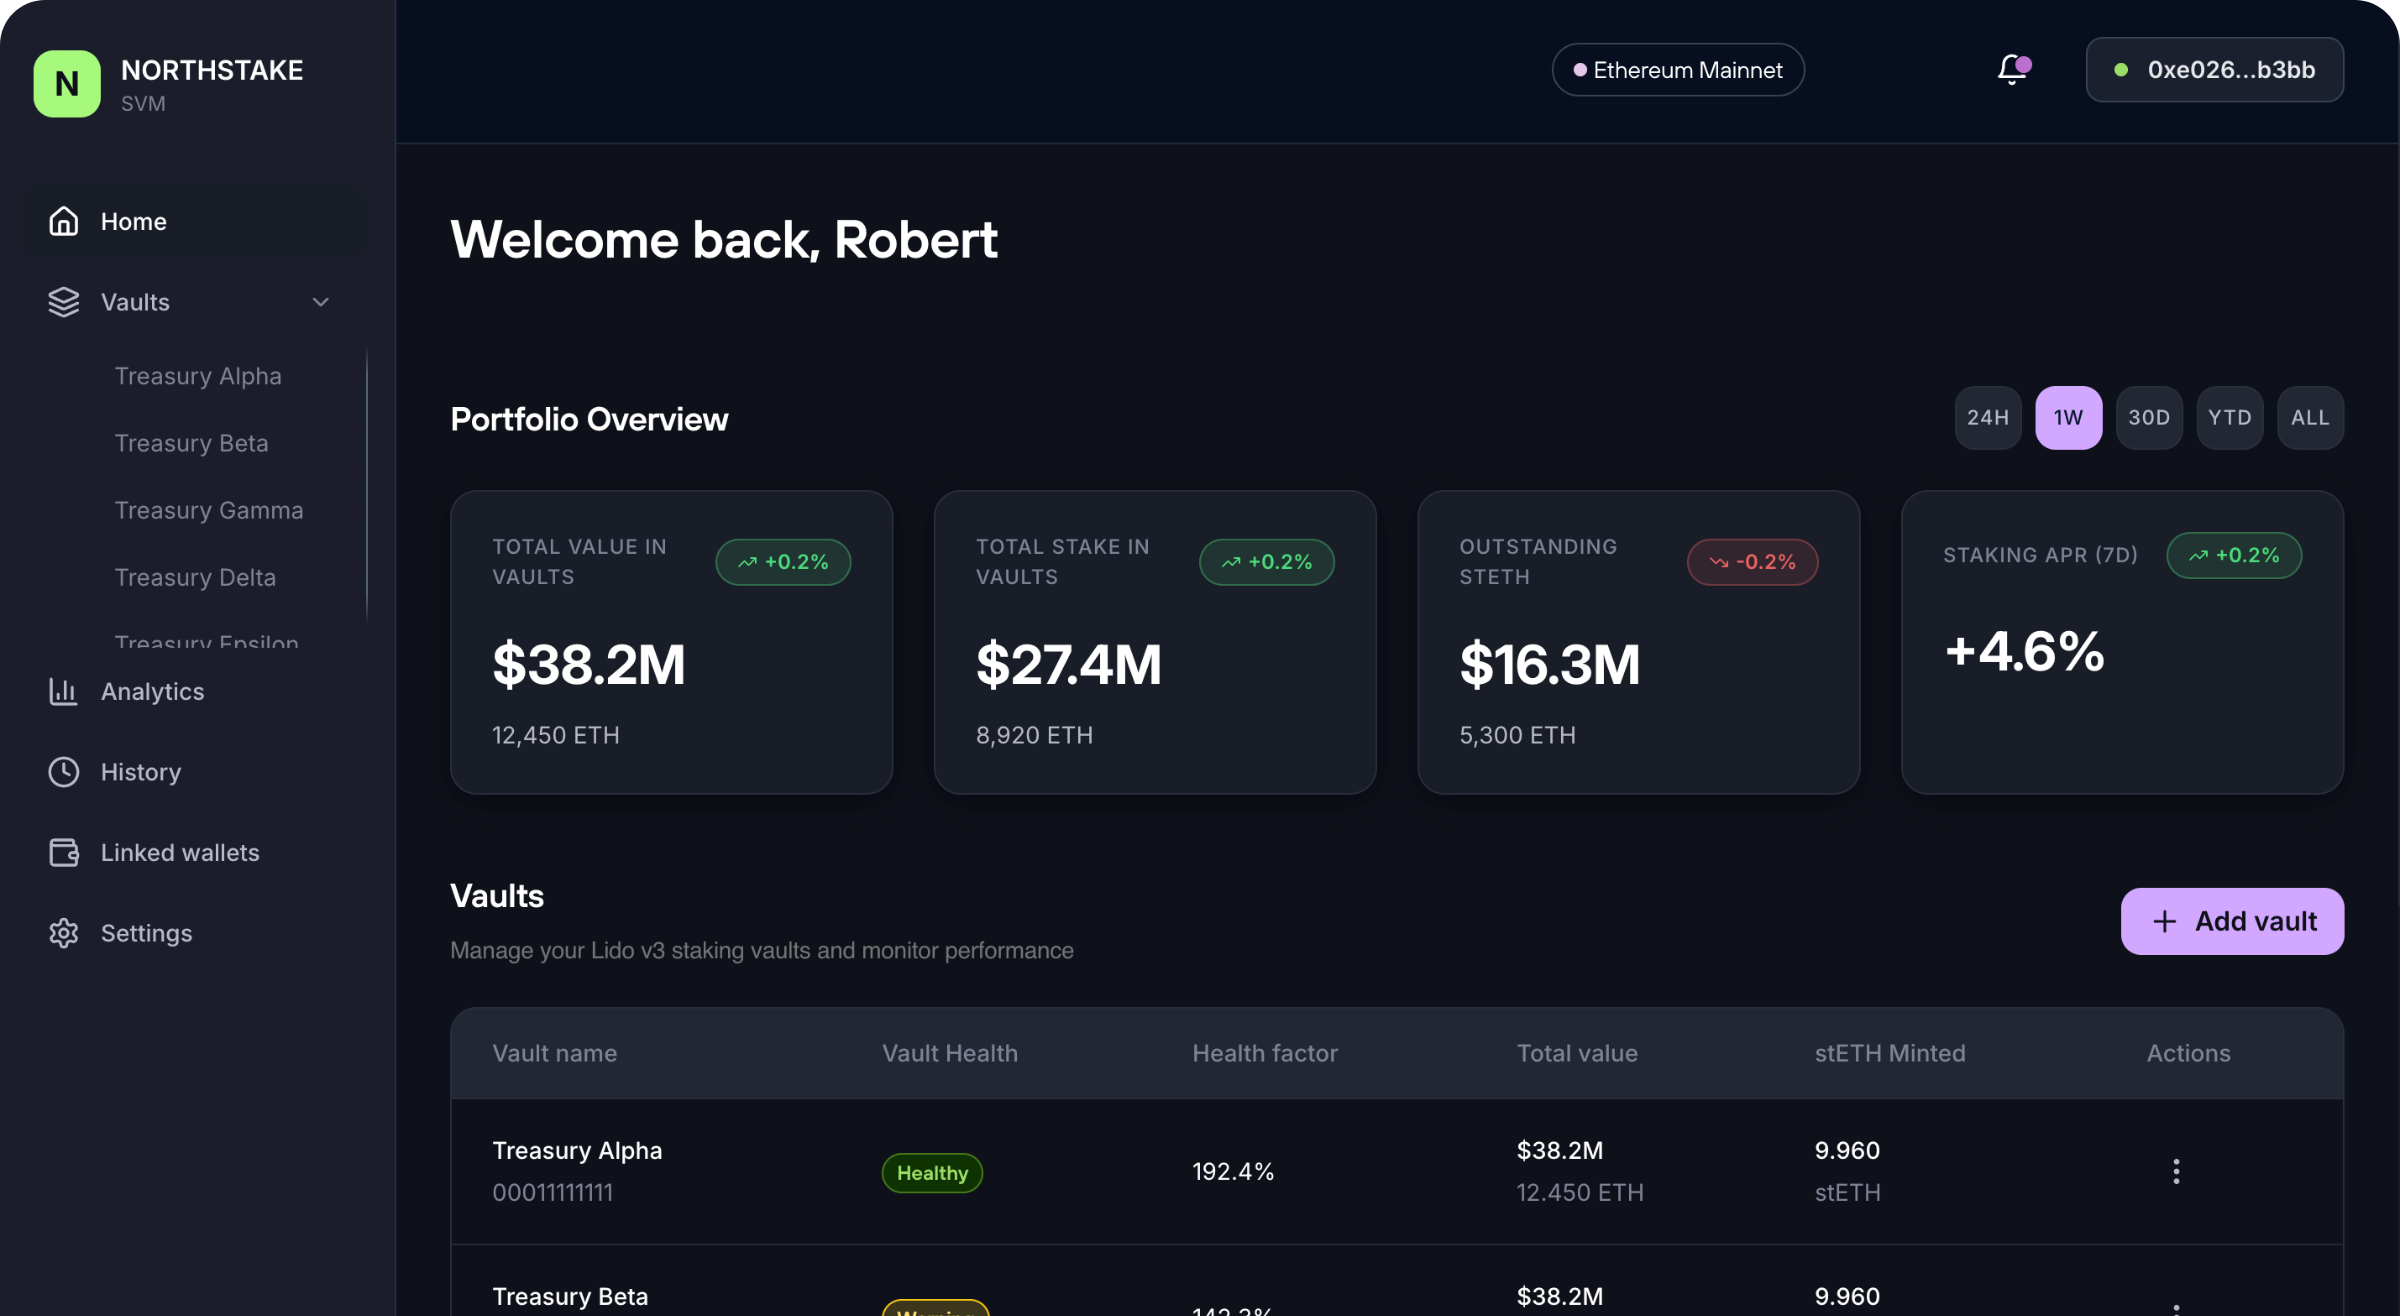Select the YTD tab
The image size is (2400, 1316).
point(2230,417)
